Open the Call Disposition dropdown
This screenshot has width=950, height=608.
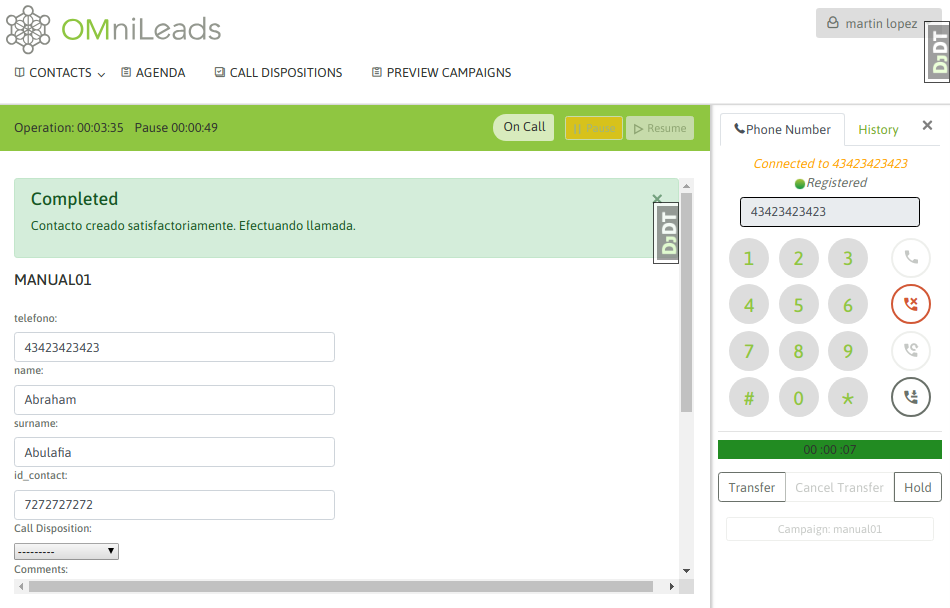pyautogui.click(x=66, y=551)
